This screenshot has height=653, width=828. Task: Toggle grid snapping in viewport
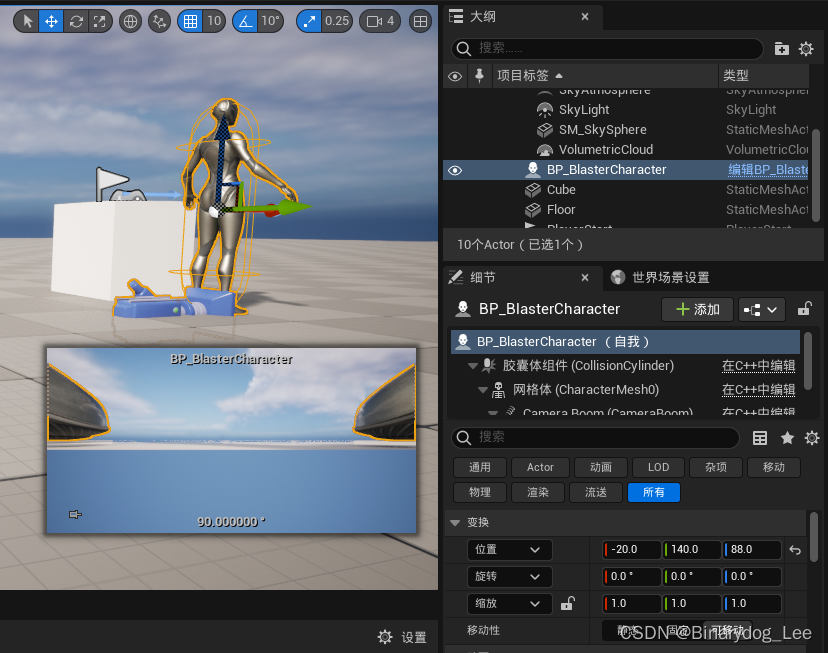pyautogui.click(x=191, y=21)
